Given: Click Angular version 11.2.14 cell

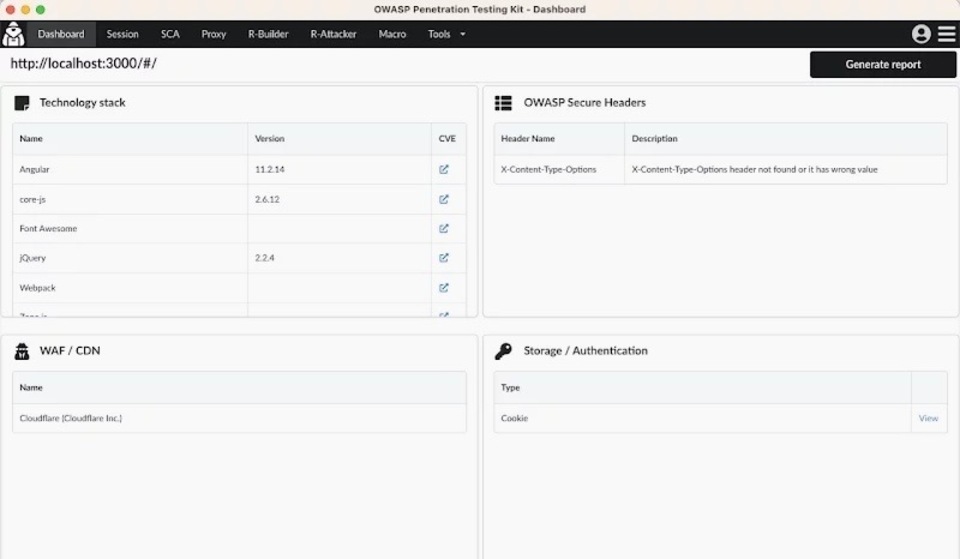Looking at the screenshot, I should [x=339, y=170].
